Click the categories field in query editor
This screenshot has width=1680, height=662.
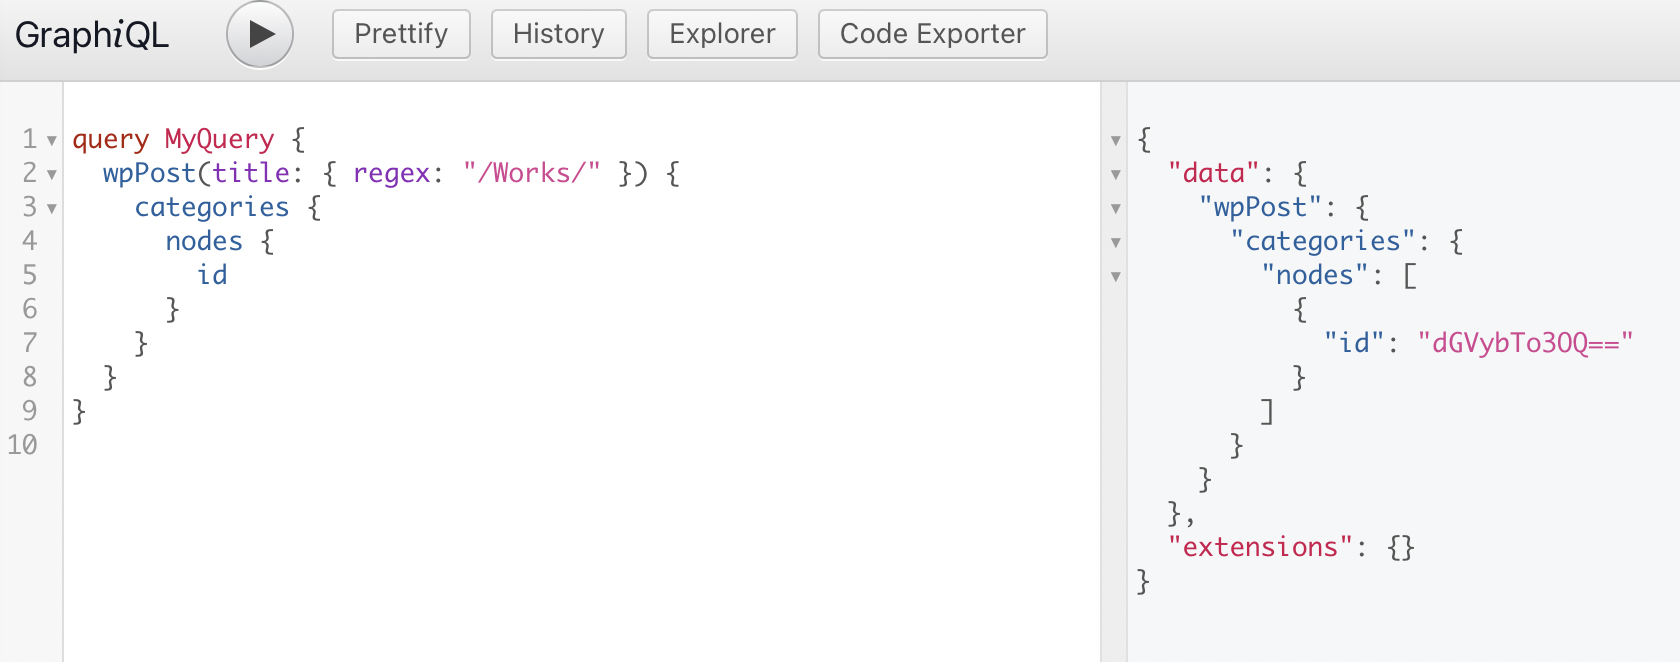click(x=212, y=207)
